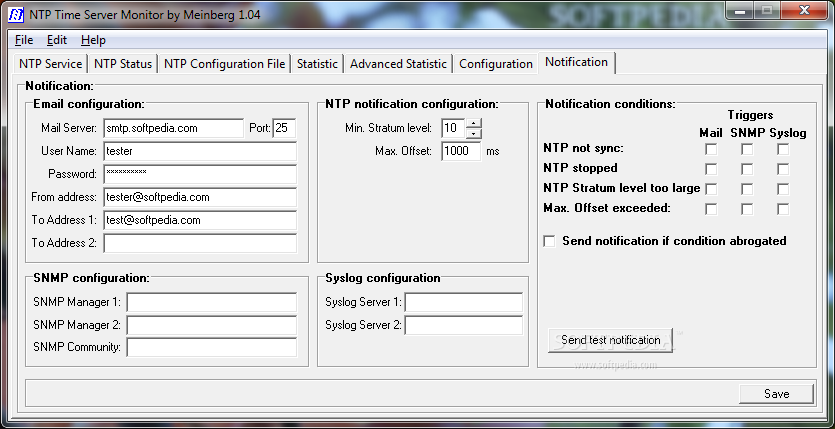Enable Syslog trigger for NTP stopped
This screenshot has height=429, width=835.
[783, 169]
